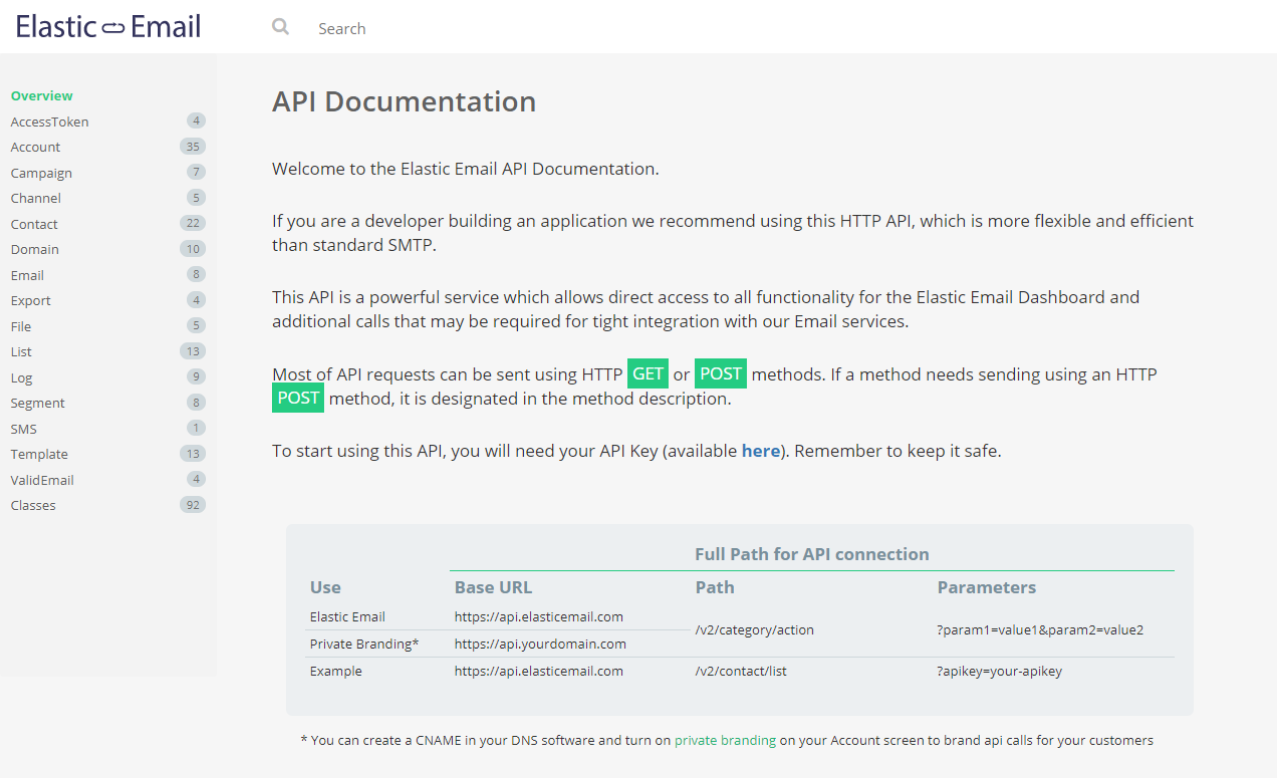Select Overview in the sidebar

pos(42,96)
